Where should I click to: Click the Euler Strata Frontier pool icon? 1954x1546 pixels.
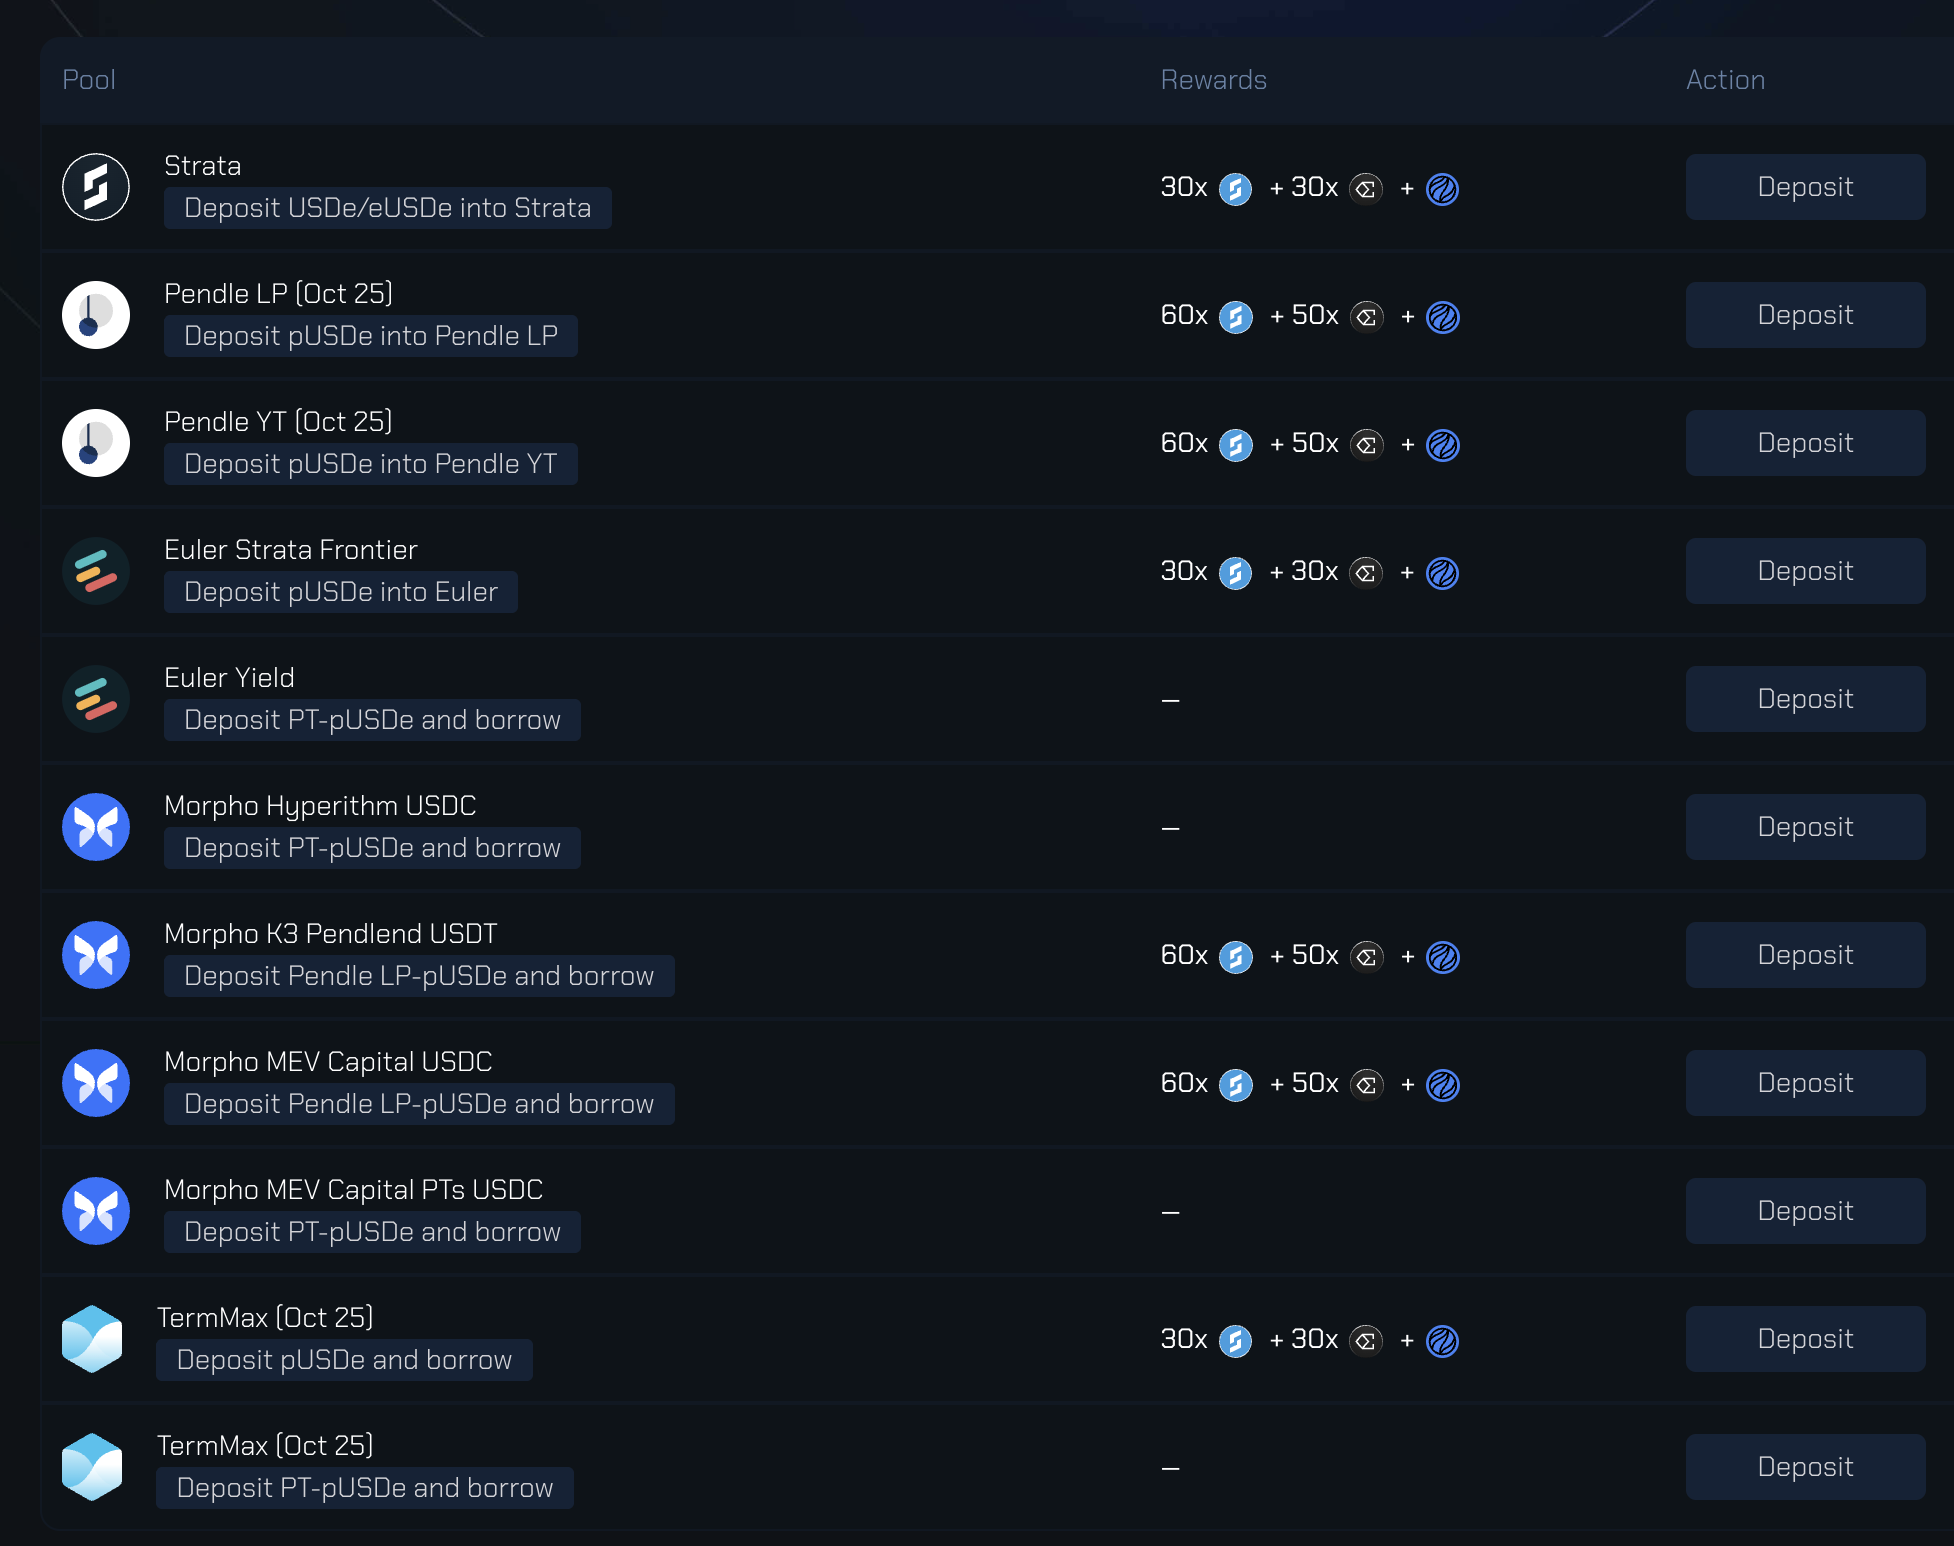96,571
